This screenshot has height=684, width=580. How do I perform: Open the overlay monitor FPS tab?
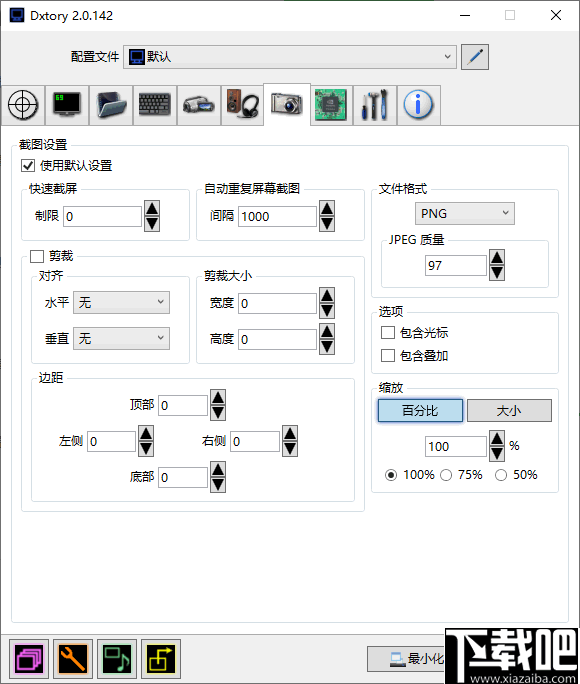click(x=67, y=105)
